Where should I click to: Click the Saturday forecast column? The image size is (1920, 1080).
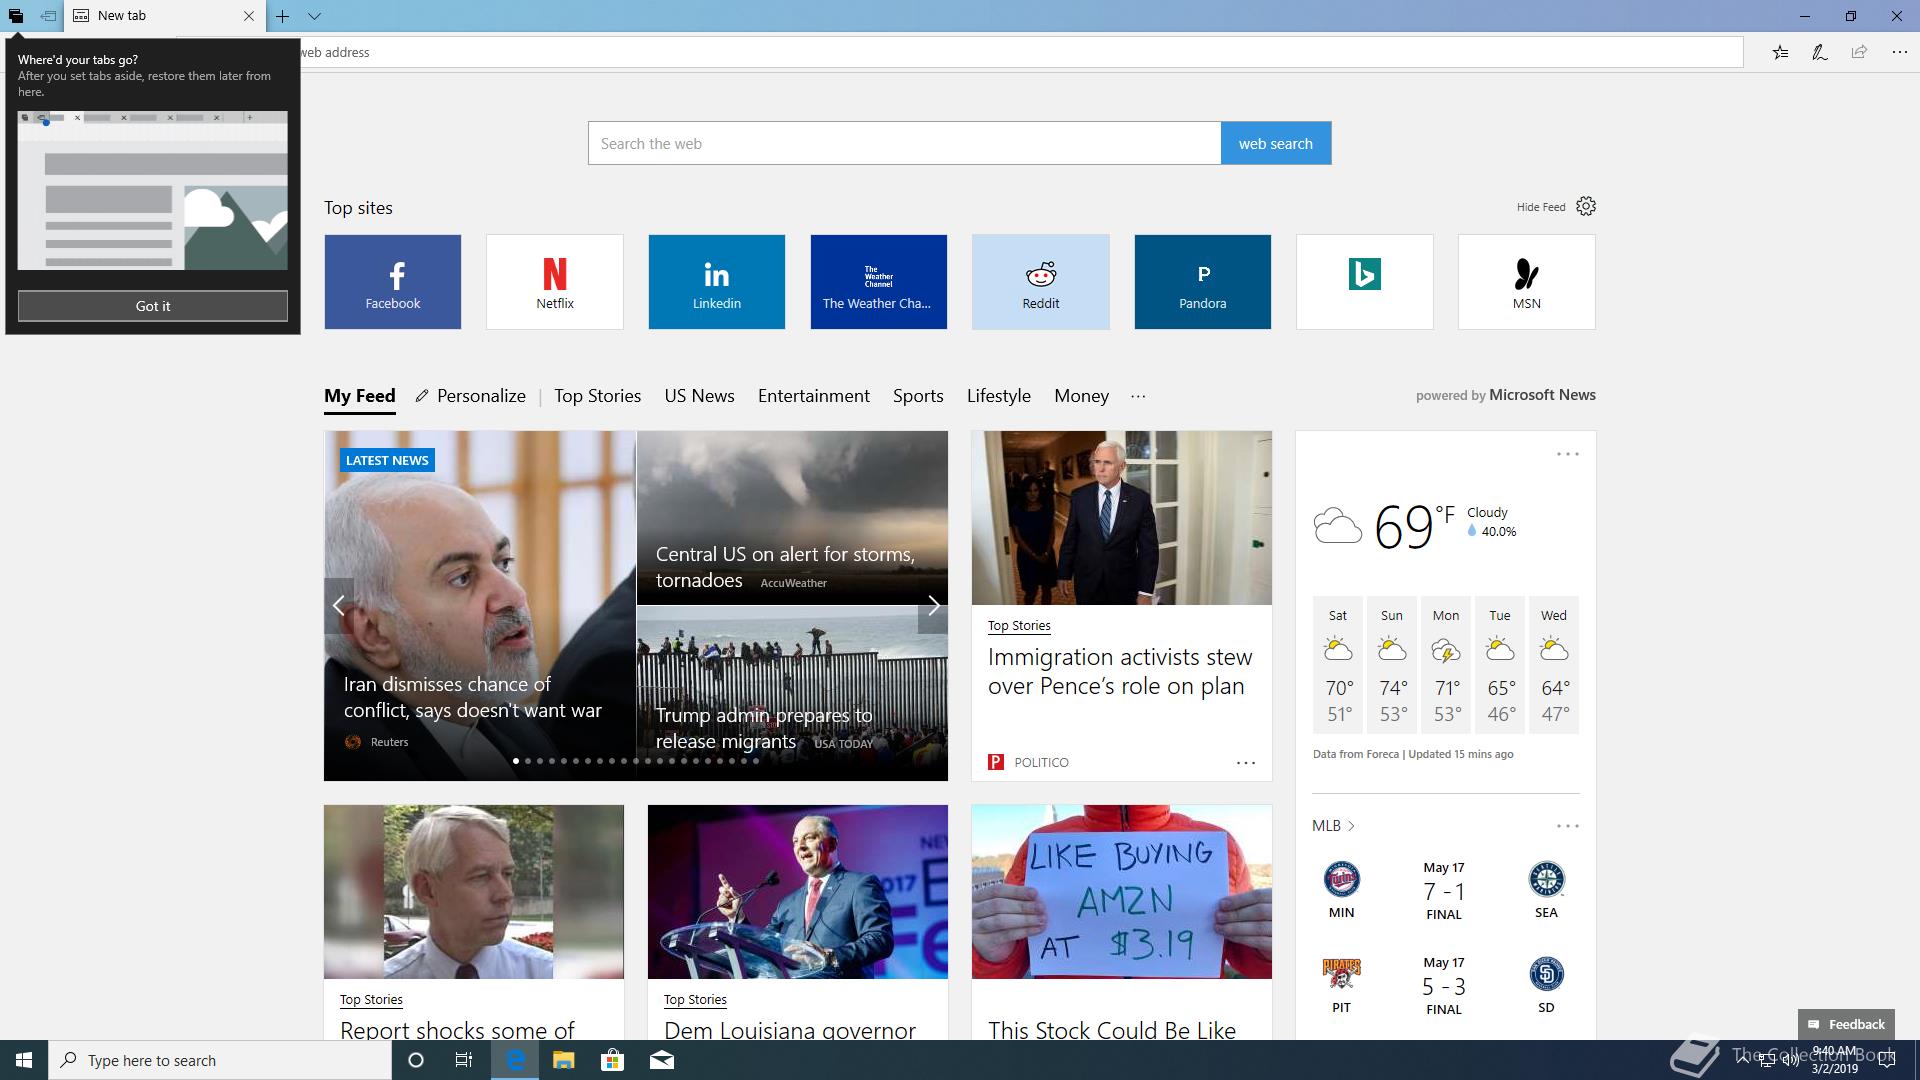[1338, 666]
